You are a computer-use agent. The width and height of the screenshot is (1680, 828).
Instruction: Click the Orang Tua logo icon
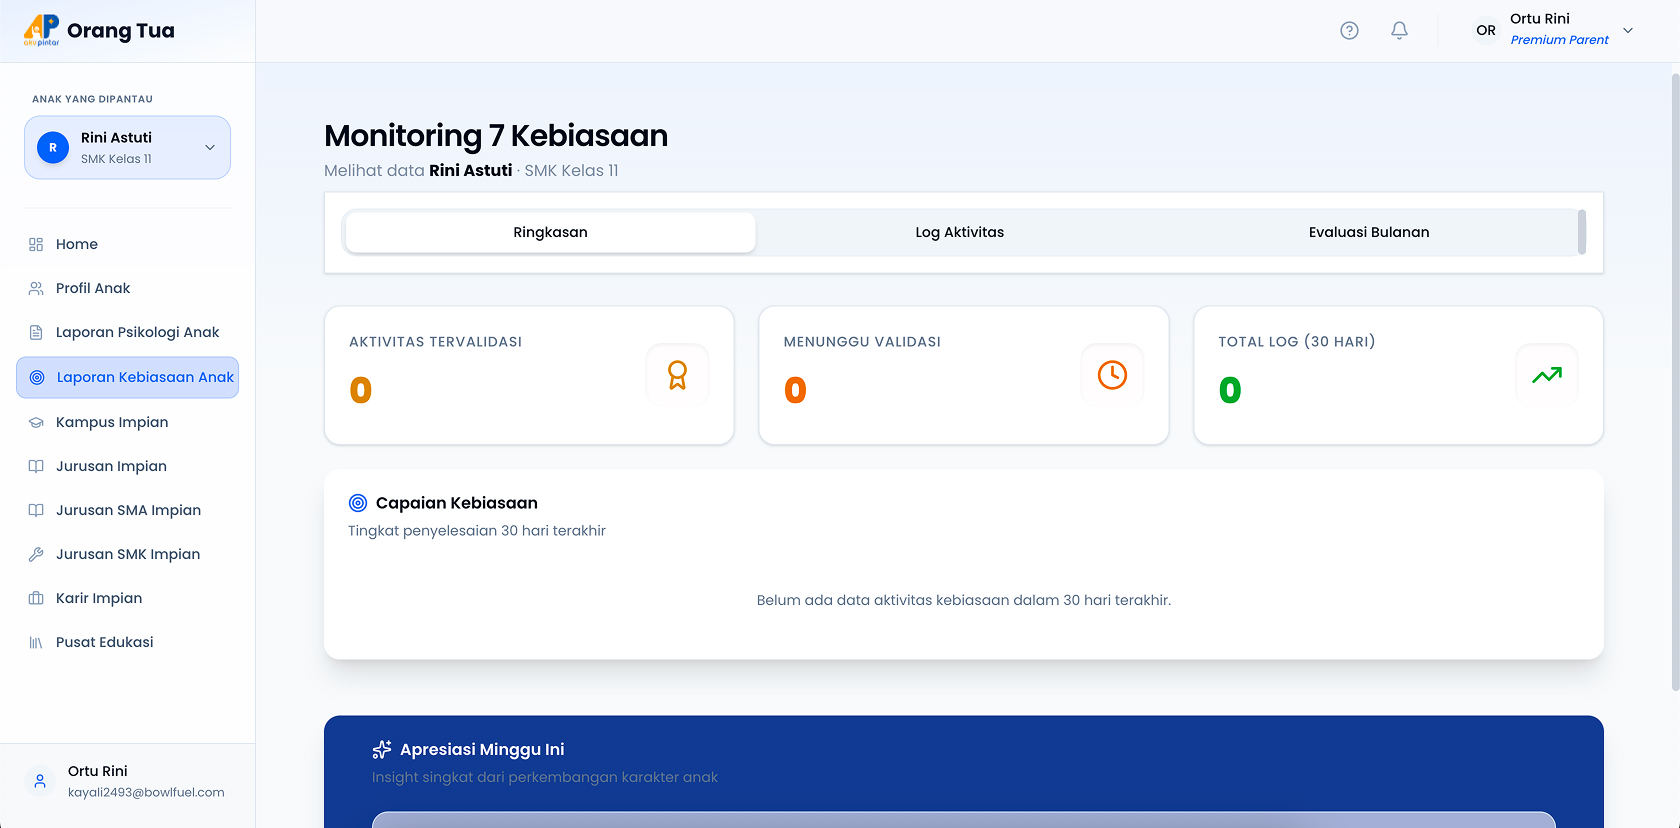tap(41, 30)
